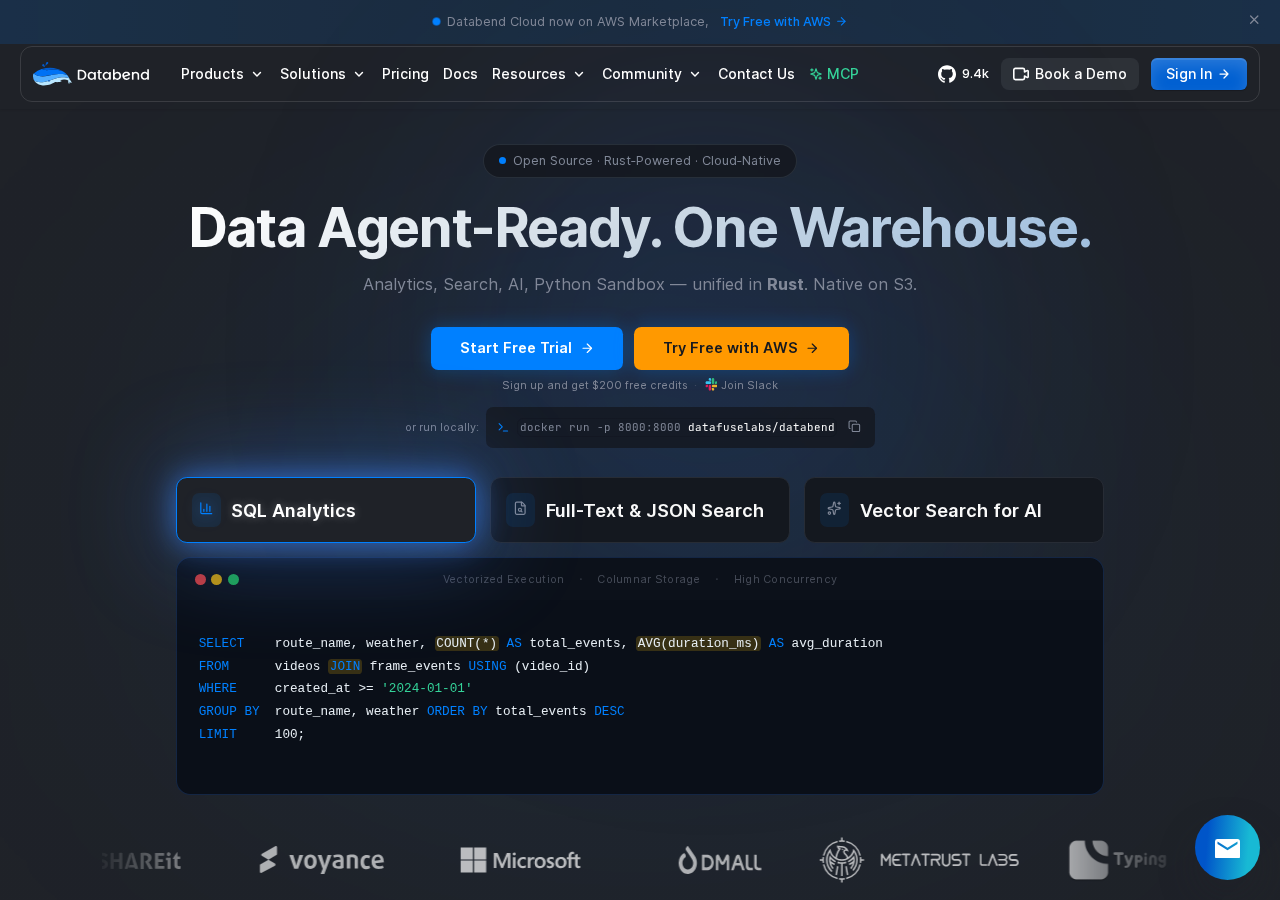This screenshot has width=1280, height=900.
Task: Click the MCP sparkle link
Action: click(x=834, y=74)
